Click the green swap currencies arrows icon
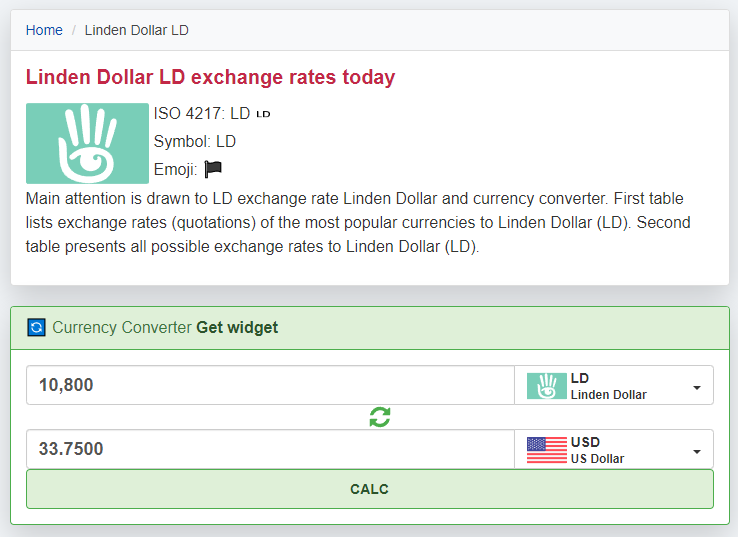The height and width of the screenshot is (537, 738). [380, 417]
